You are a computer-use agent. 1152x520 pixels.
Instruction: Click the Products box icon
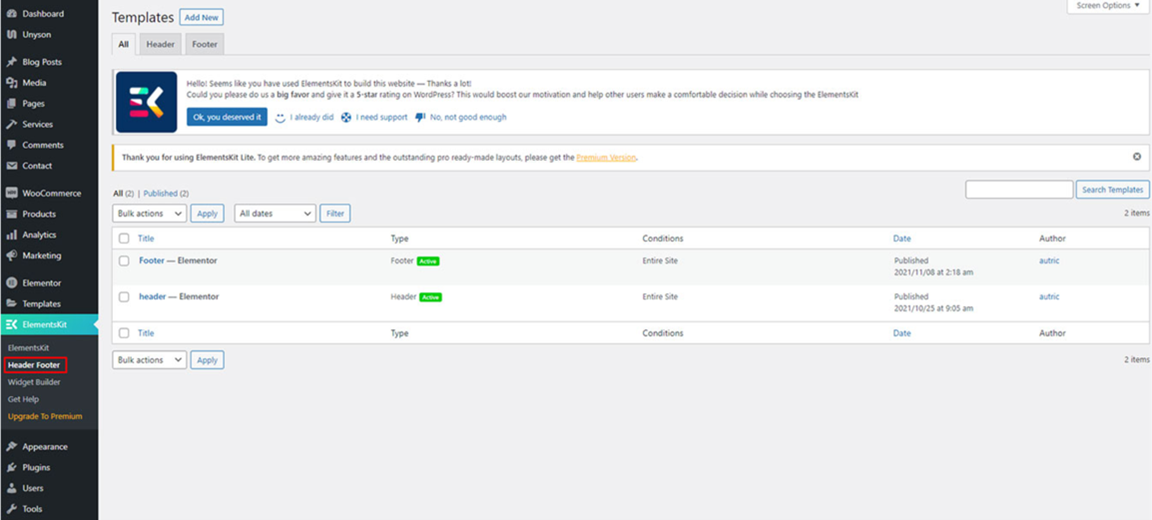(11, 214)
